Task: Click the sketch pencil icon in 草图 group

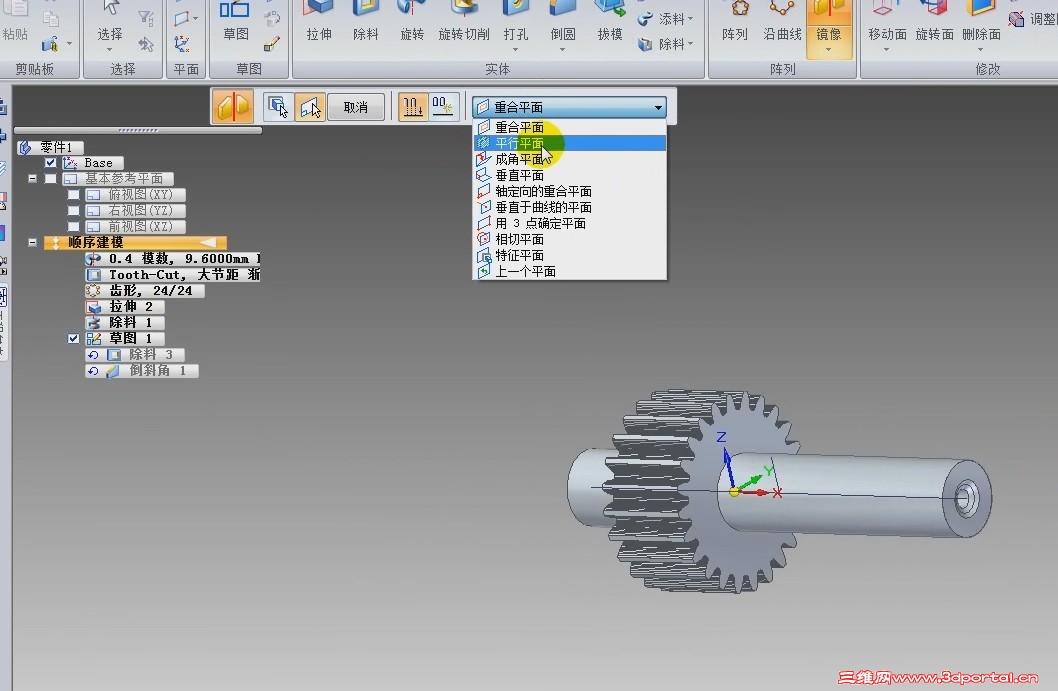Action: 272,44
